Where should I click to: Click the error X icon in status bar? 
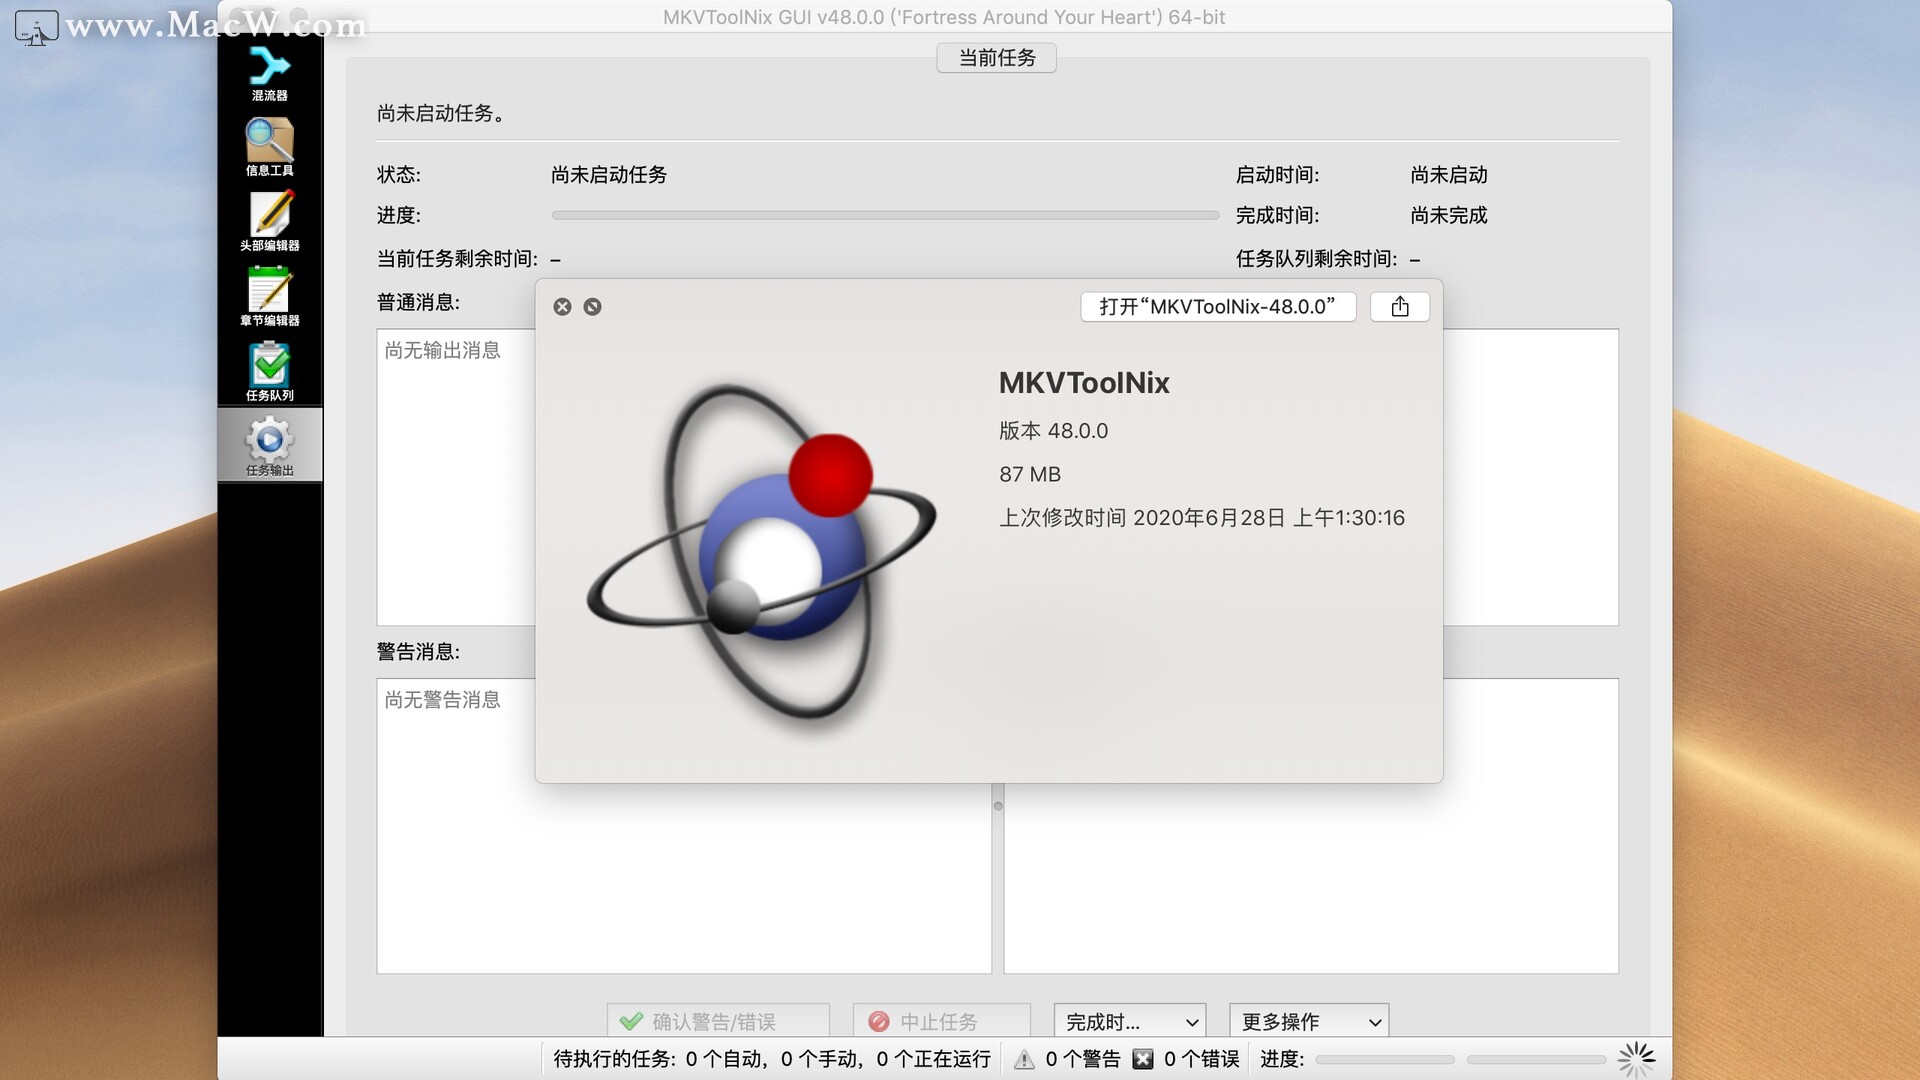coord(1143,1060)
